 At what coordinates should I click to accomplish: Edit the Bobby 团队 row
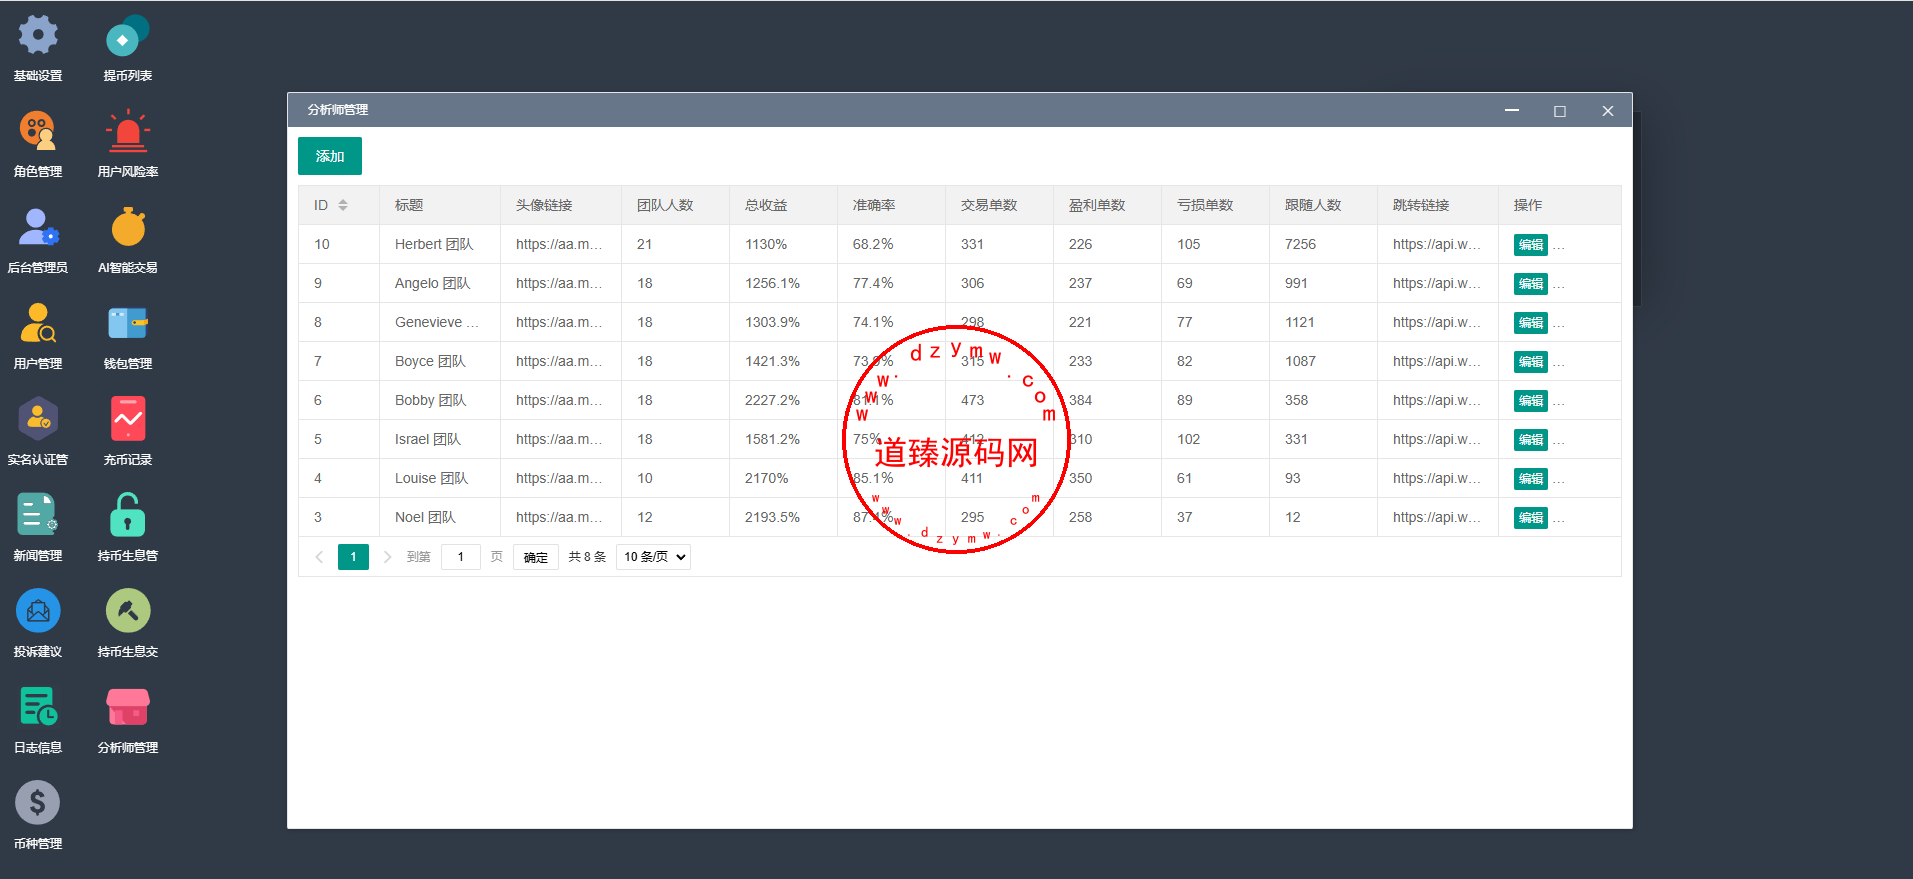(1530, 401)
